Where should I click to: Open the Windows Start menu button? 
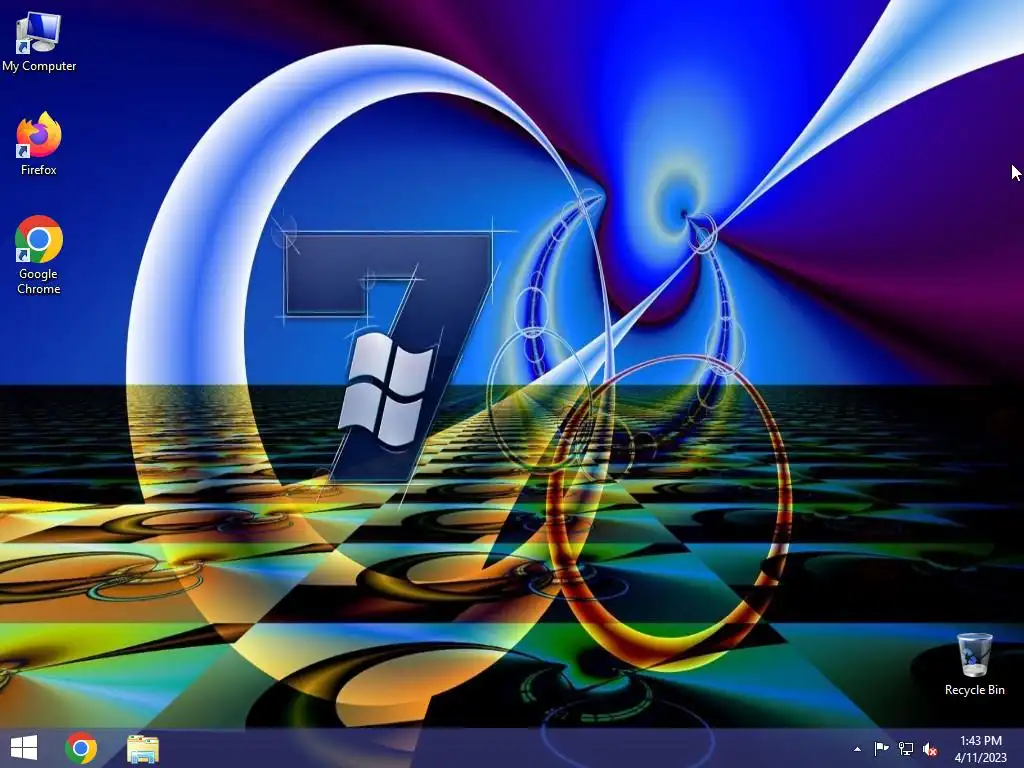coord(24,748)
